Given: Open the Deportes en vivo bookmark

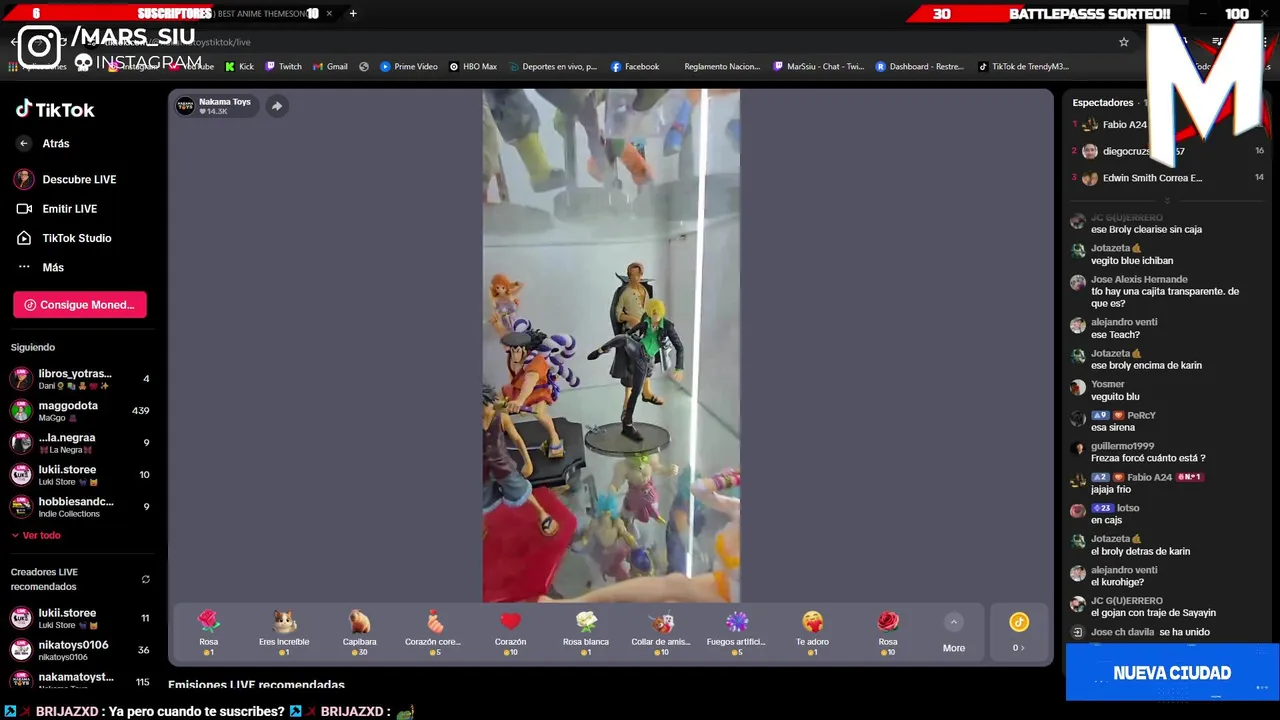Looking at the screenshot, I should (551, 67).
